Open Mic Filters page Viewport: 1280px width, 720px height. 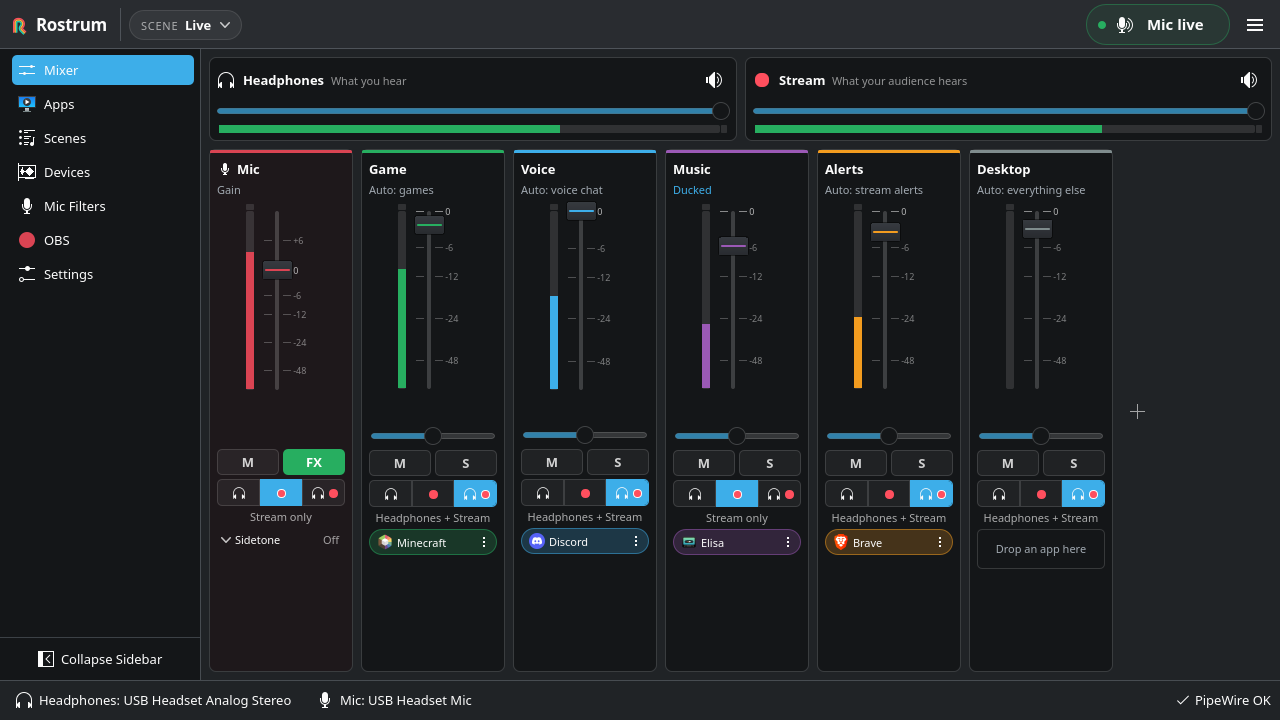[103, 206]
